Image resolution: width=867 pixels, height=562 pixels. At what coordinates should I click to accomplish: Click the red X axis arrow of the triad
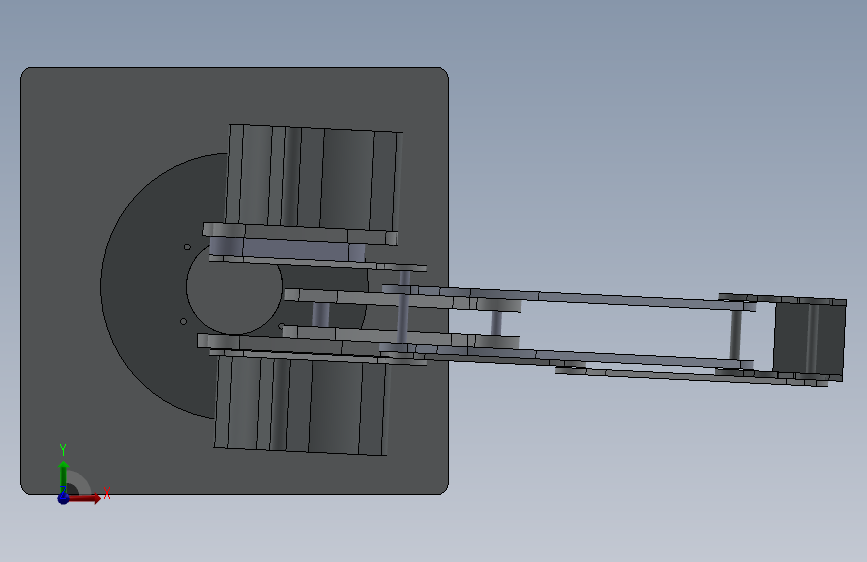click(84, 498)
